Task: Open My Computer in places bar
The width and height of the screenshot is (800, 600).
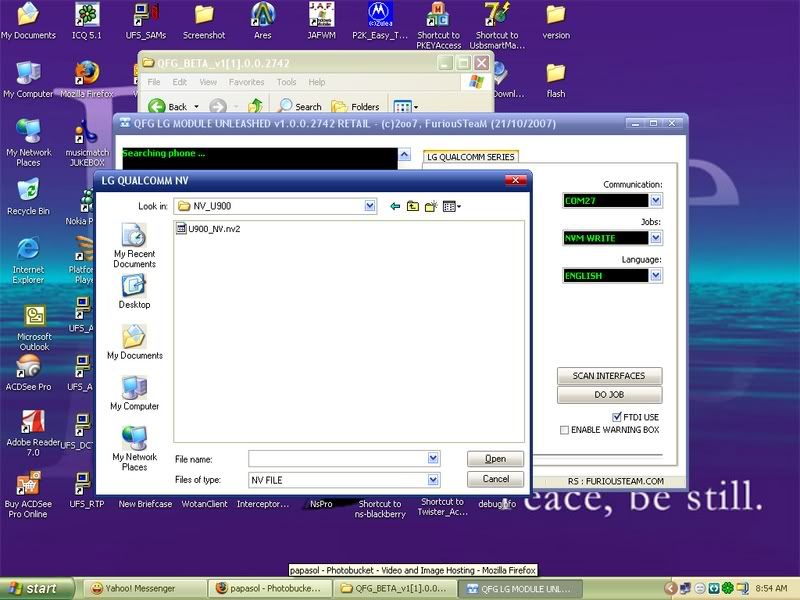Action: (134, 393)
